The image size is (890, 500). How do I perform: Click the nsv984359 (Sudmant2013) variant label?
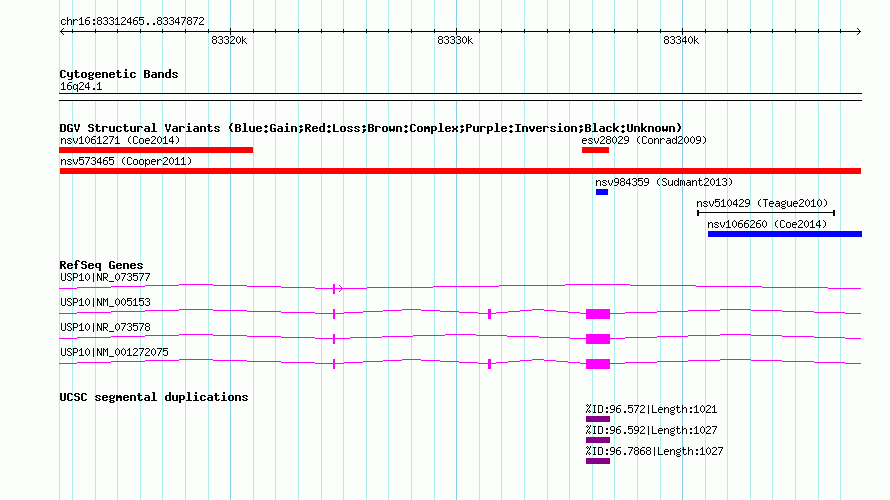click(664, 182)
